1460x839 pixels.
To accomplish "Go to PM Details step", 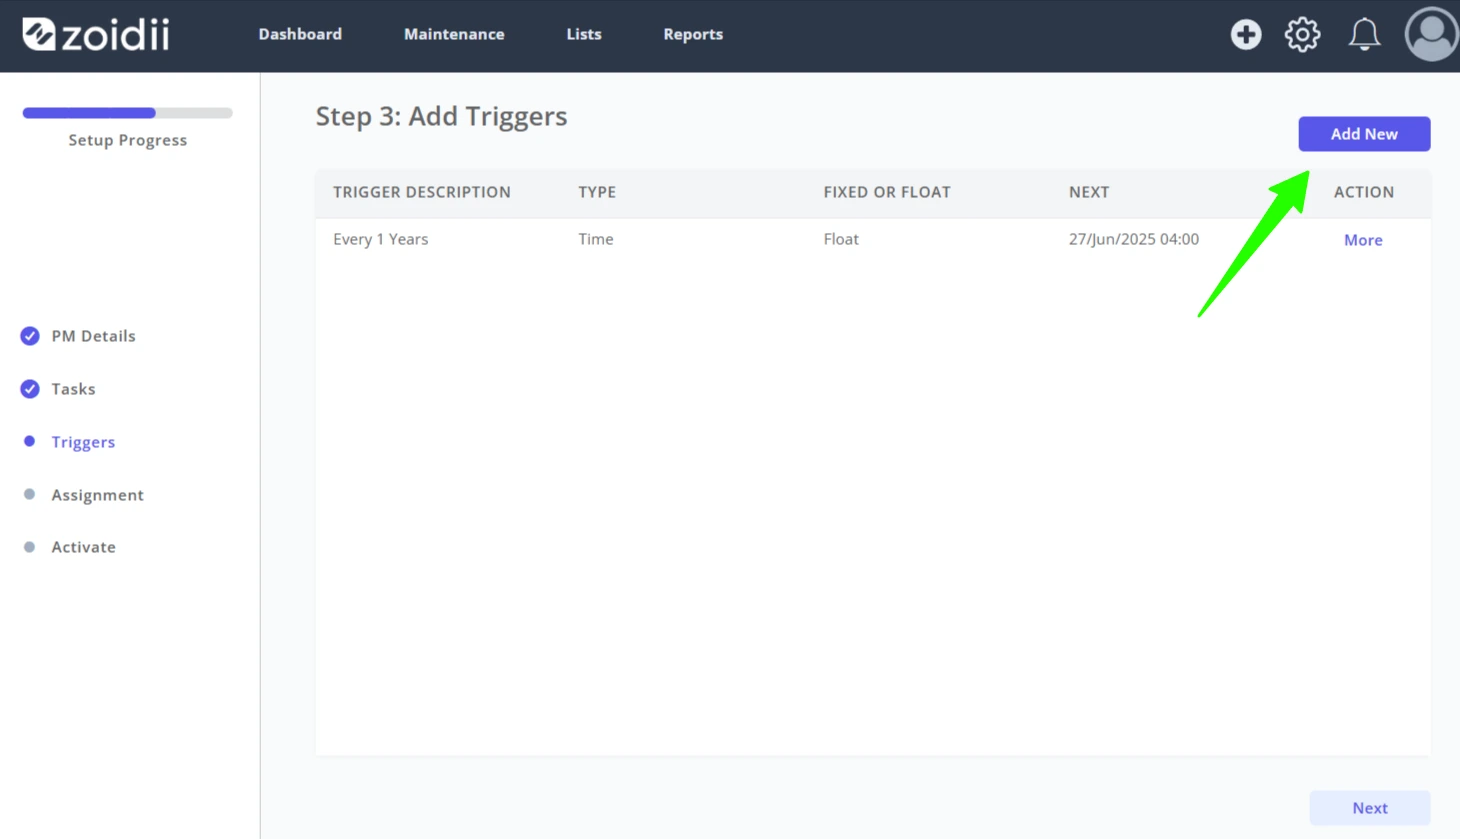I will pyautogui.click(x=93, y=336).
